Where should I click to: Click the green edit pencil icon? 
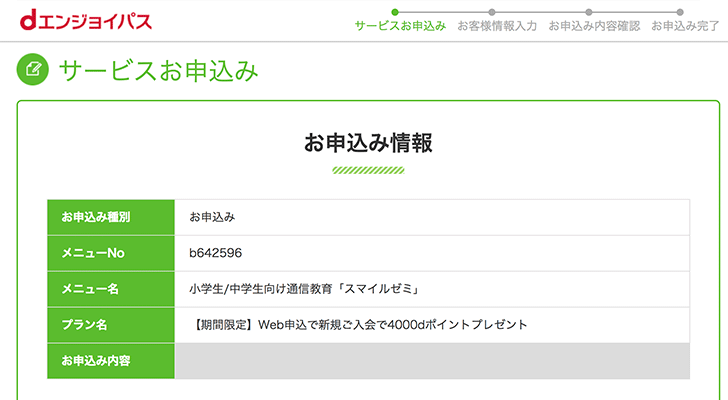[32, 70]
